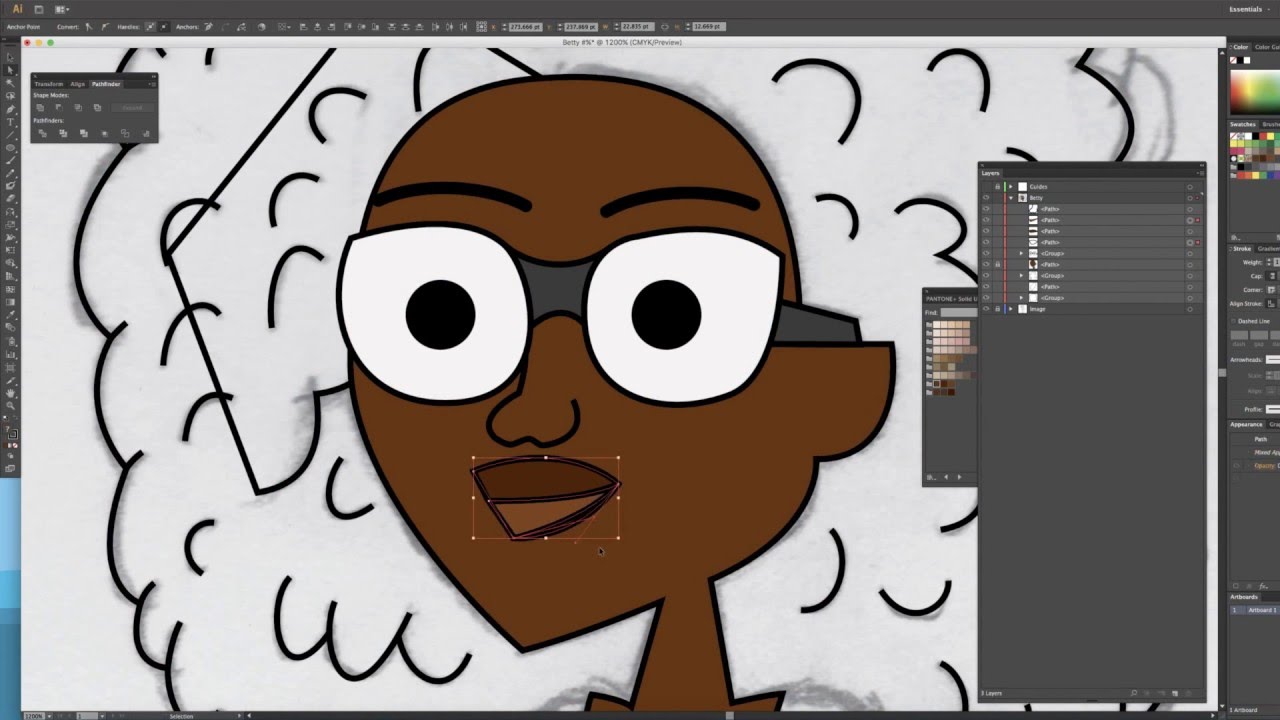This screenshot has width=1280, height=720.
Task: Select the Direct Selection tool
Action: (10, 70)
